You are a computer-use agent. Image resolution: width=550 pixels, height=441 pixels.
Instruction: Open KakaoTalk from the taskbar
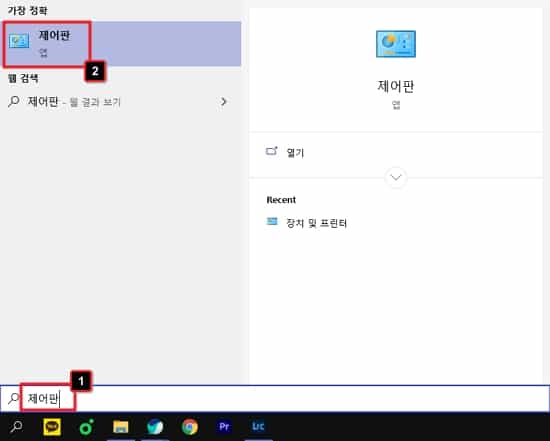click(x=52, y=427)
